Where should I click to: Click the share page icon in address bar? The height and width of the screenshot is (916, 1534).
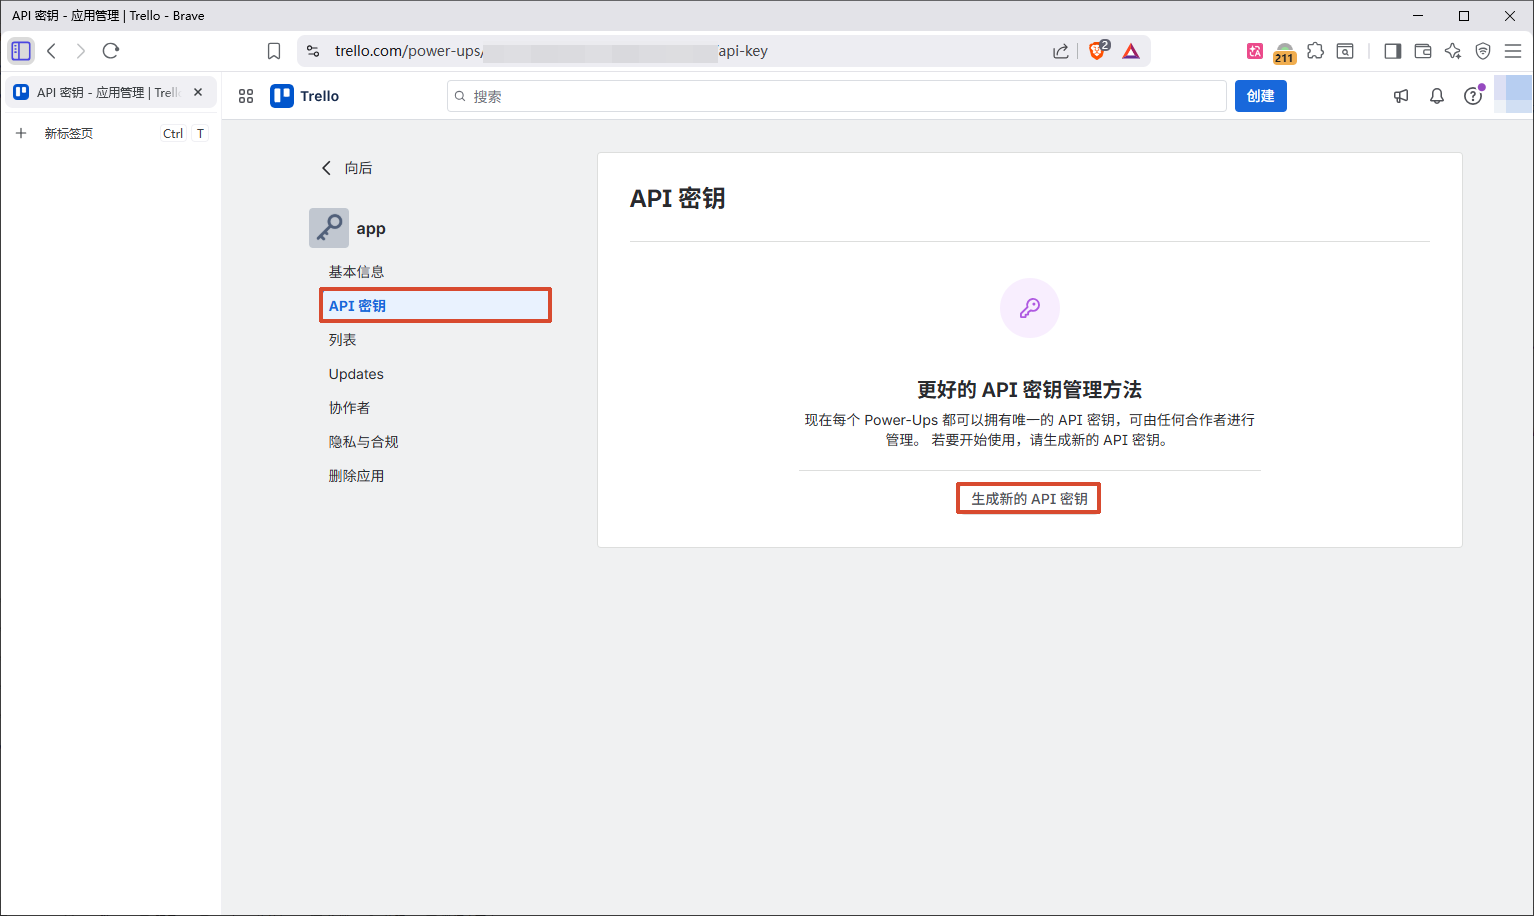tap(1061, 51)
